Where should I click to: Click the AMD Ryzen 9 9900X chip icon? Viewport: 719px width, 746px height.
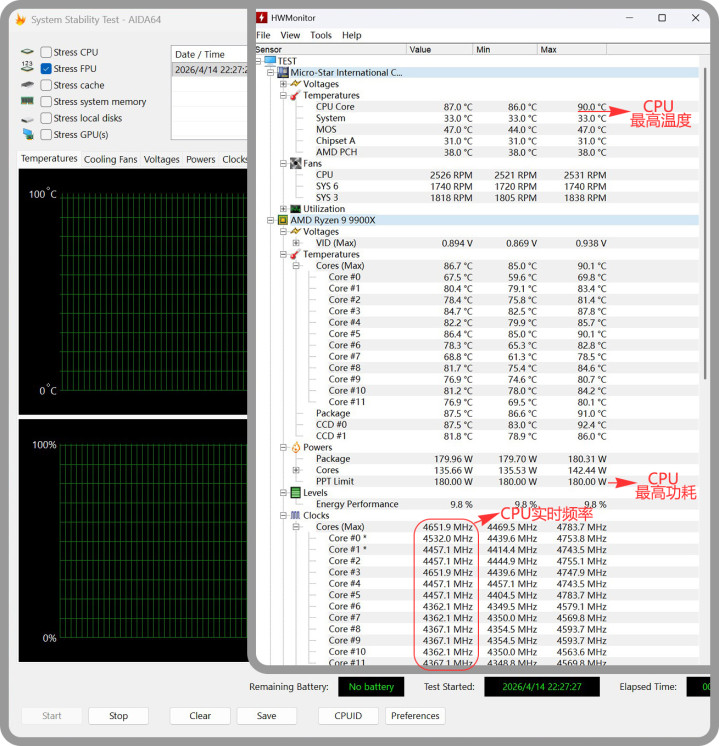pyautogui.click(x=283, y=220)
